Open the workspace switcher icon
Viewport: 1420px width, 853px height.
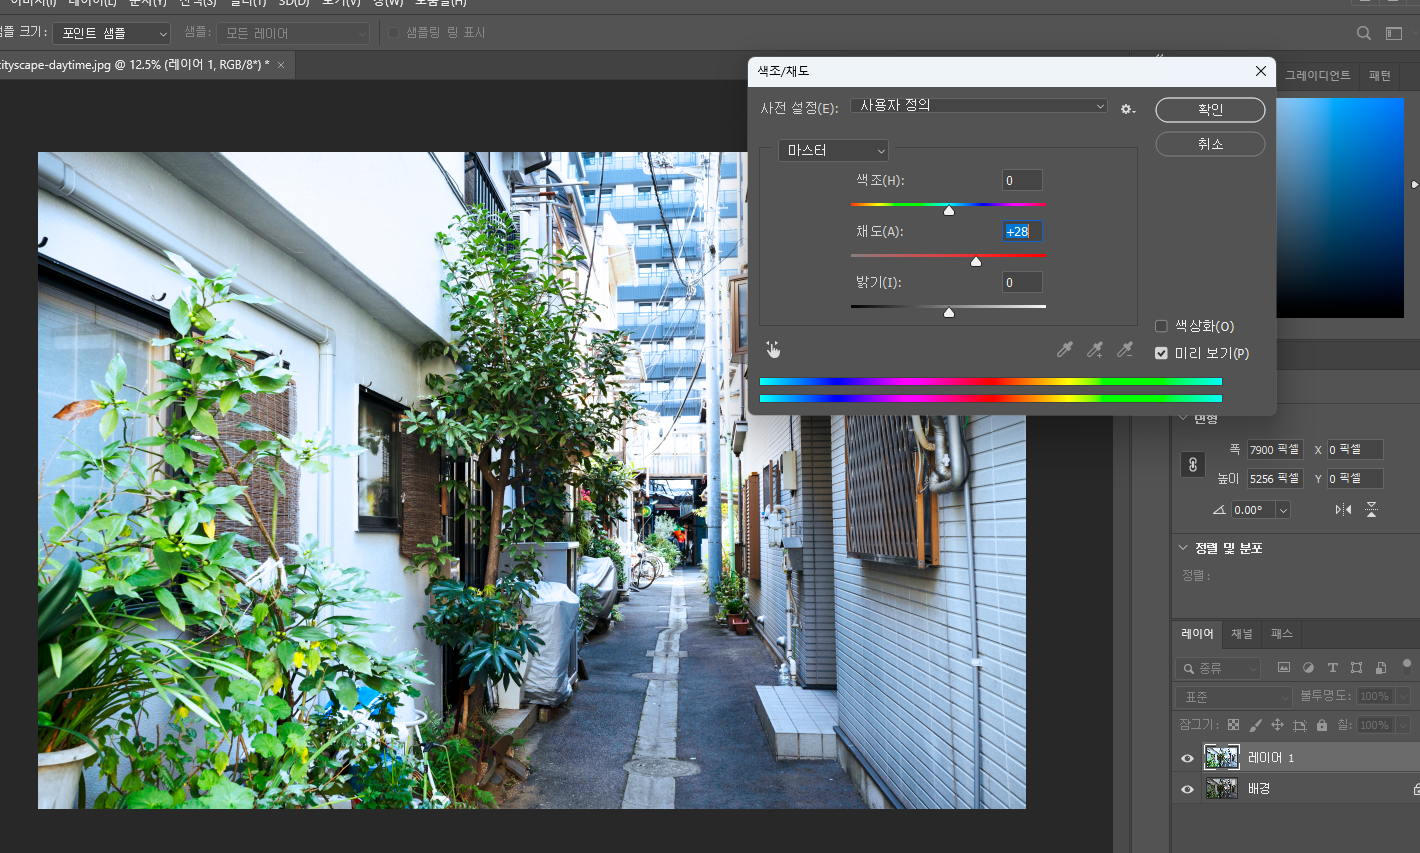[1394, 33]
